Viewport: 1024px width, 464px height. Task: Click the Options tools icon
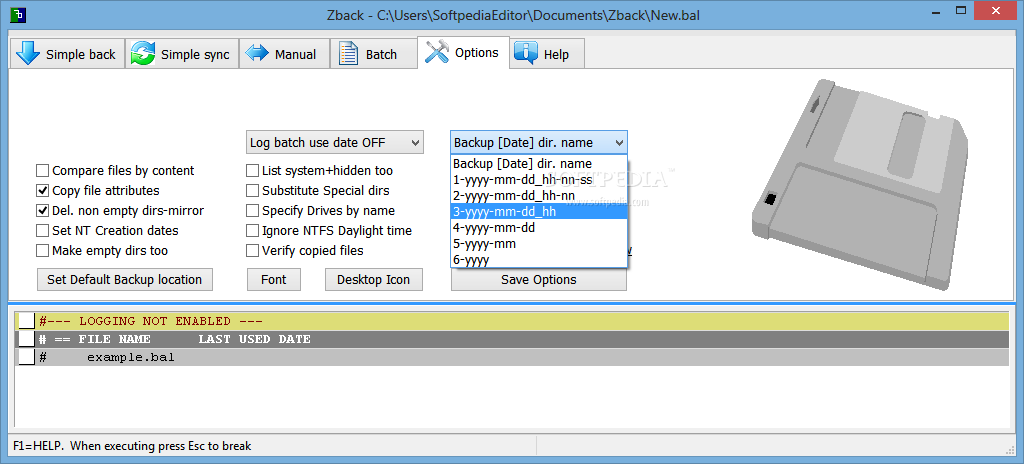click(x=436, y=52)
